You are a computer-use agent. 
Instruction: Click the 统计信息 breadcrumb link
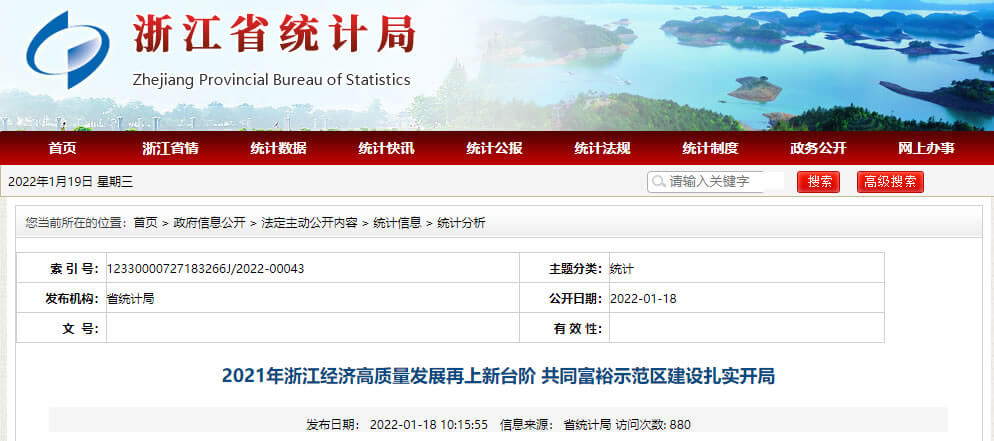tap(397, 223)
